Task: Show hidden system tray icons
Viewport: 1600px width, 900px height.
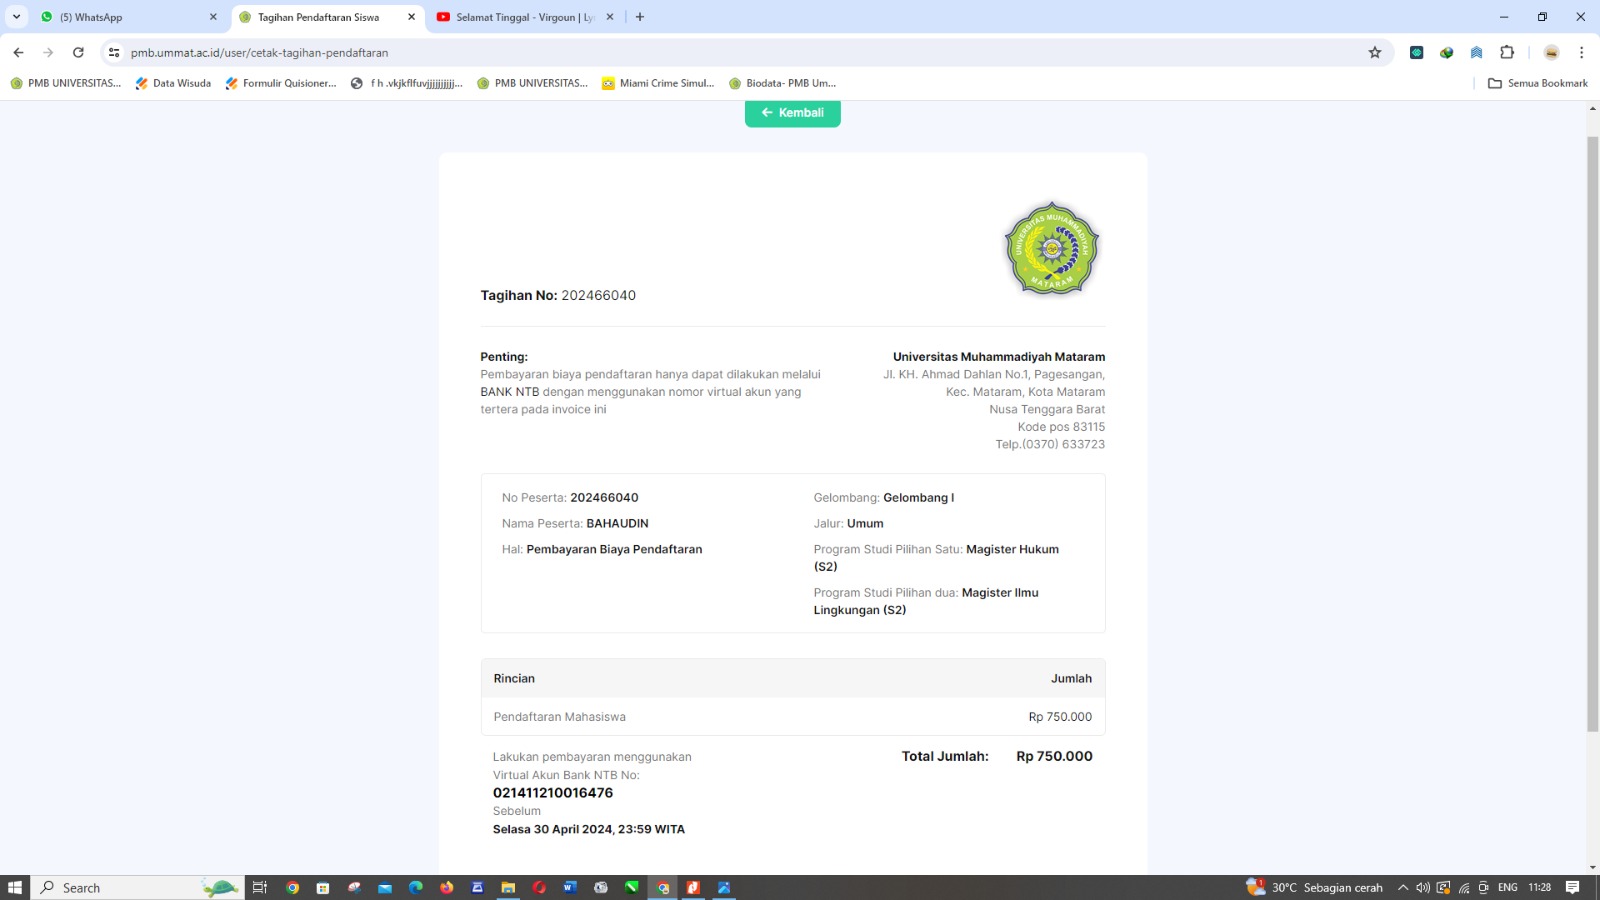Action: [1403, 888]
